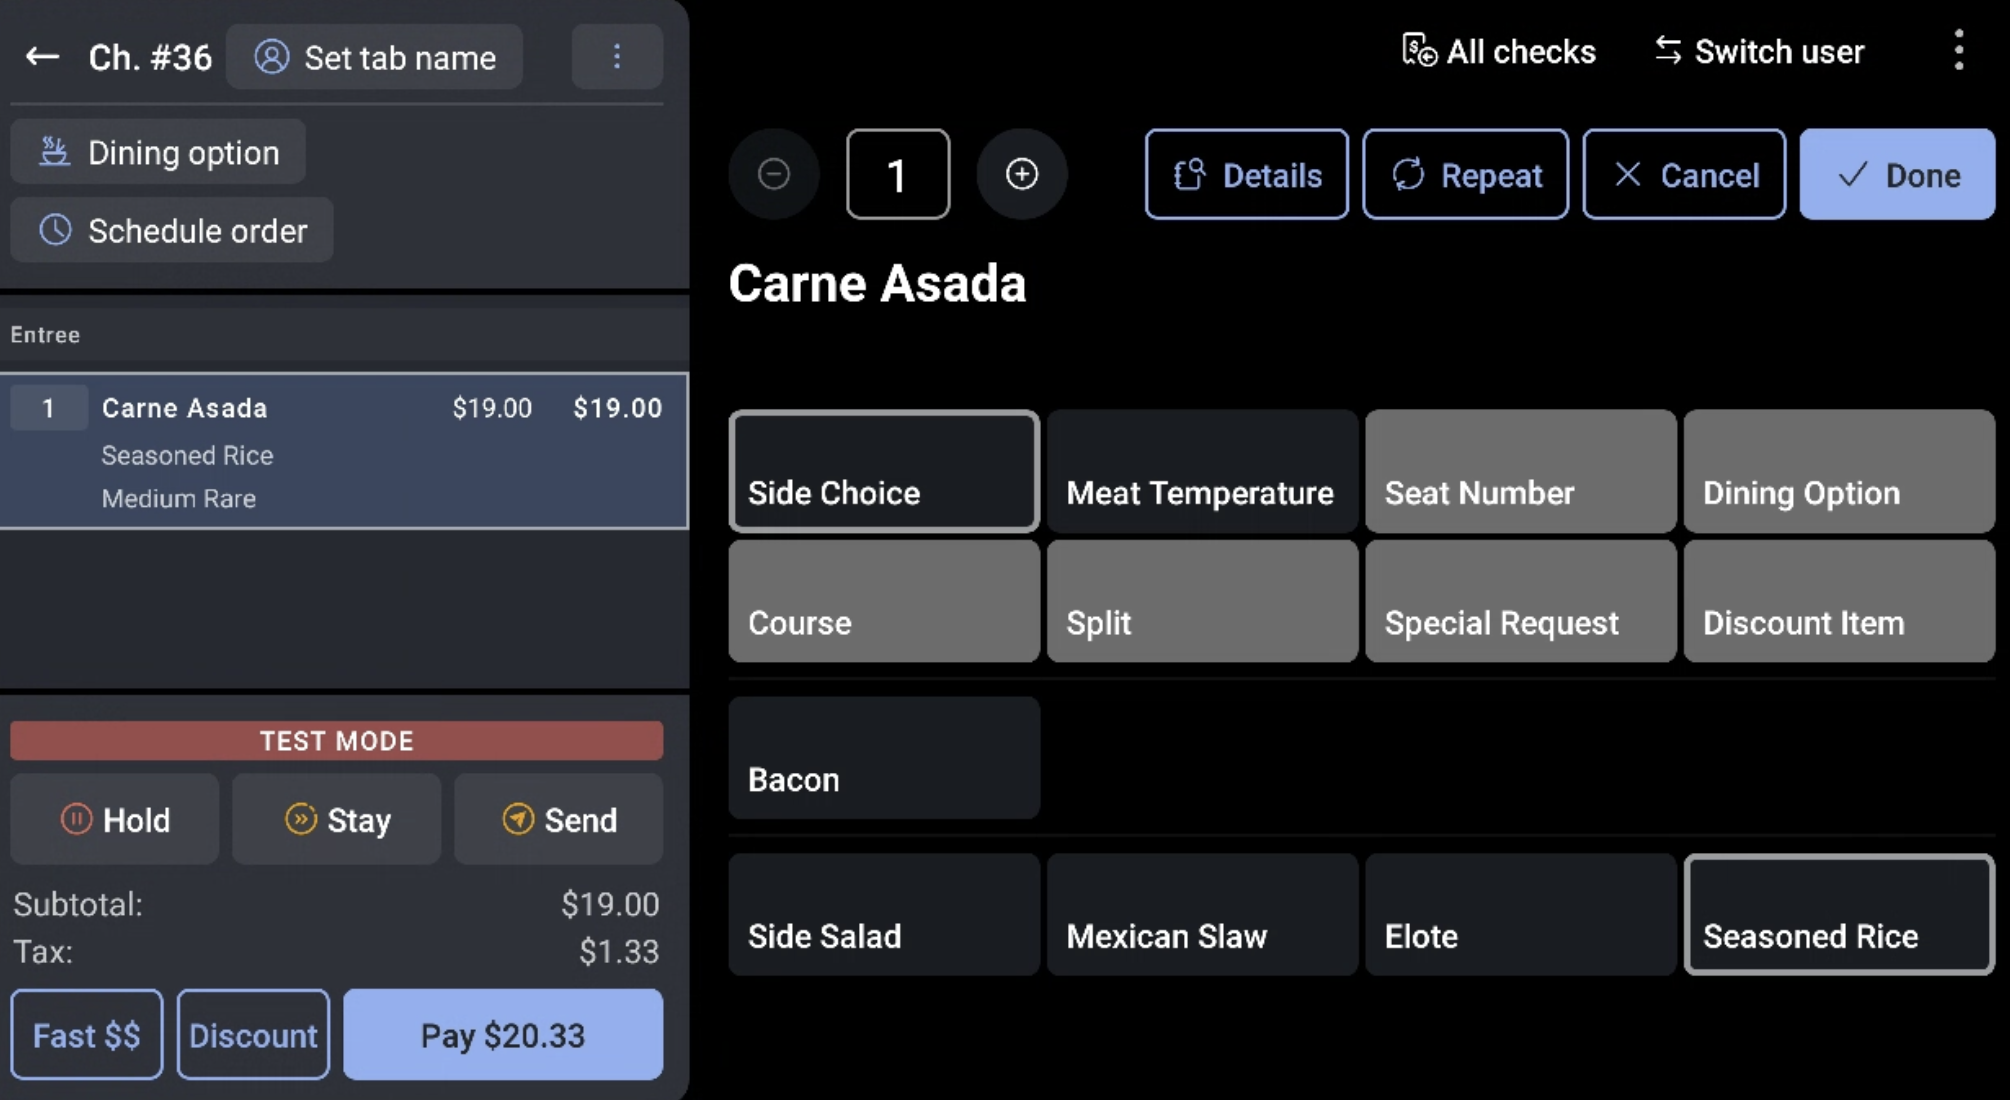
Task: Open the top-right overflow menu
Action: pos(1958,50)
